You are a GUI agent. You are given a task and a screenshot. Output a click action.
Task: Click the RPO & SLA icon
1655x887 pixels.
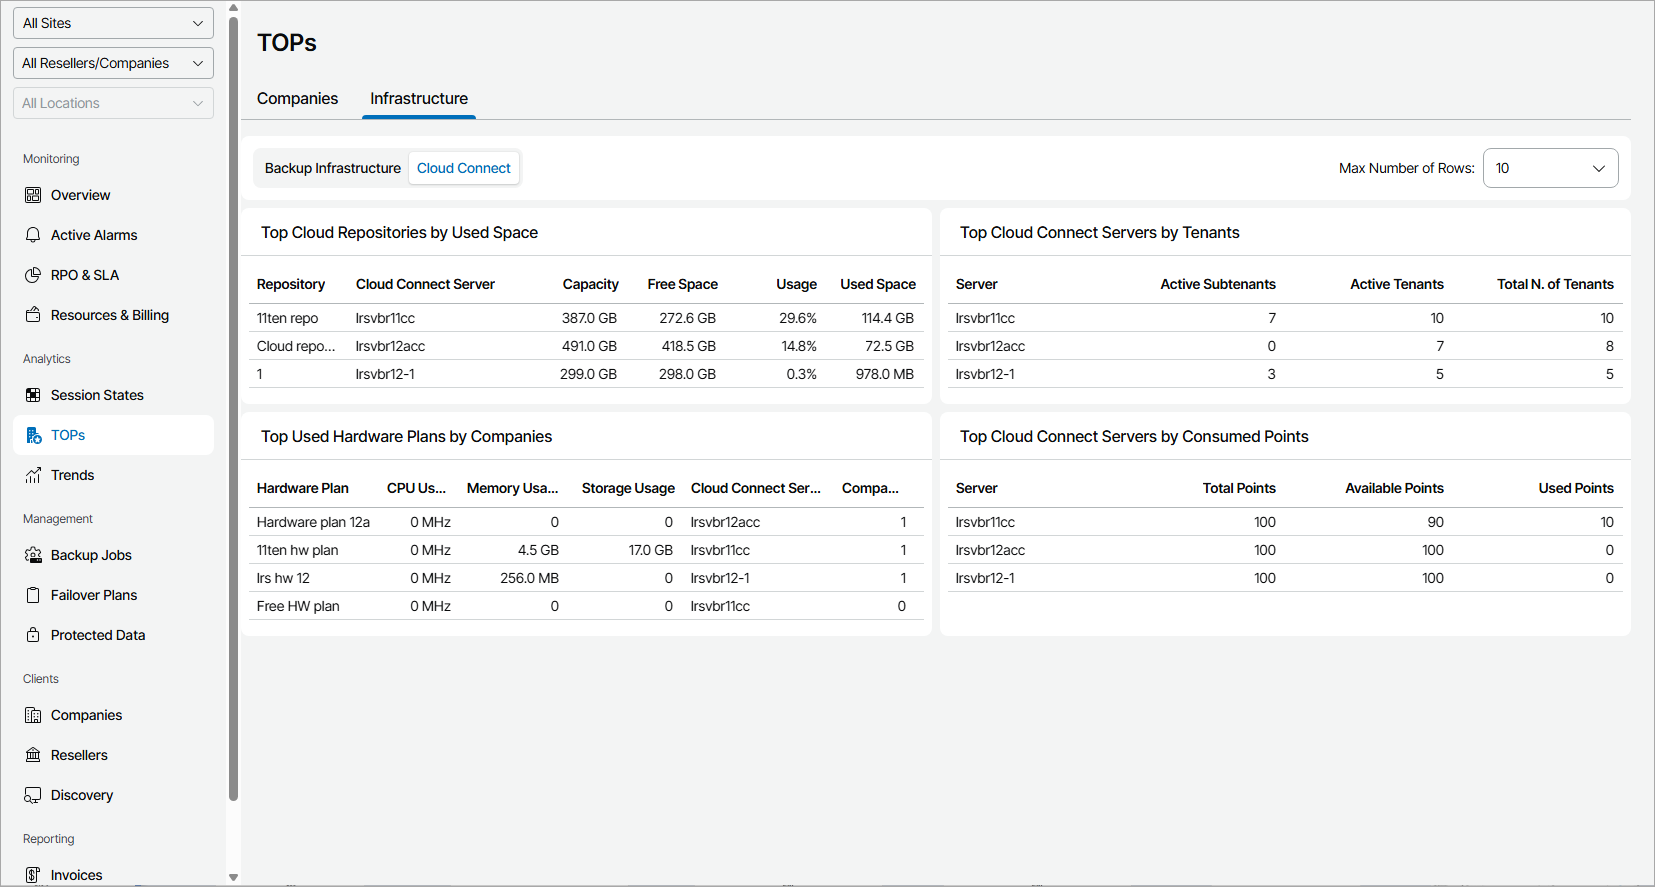pyautogui.click(x=33, y=275)
